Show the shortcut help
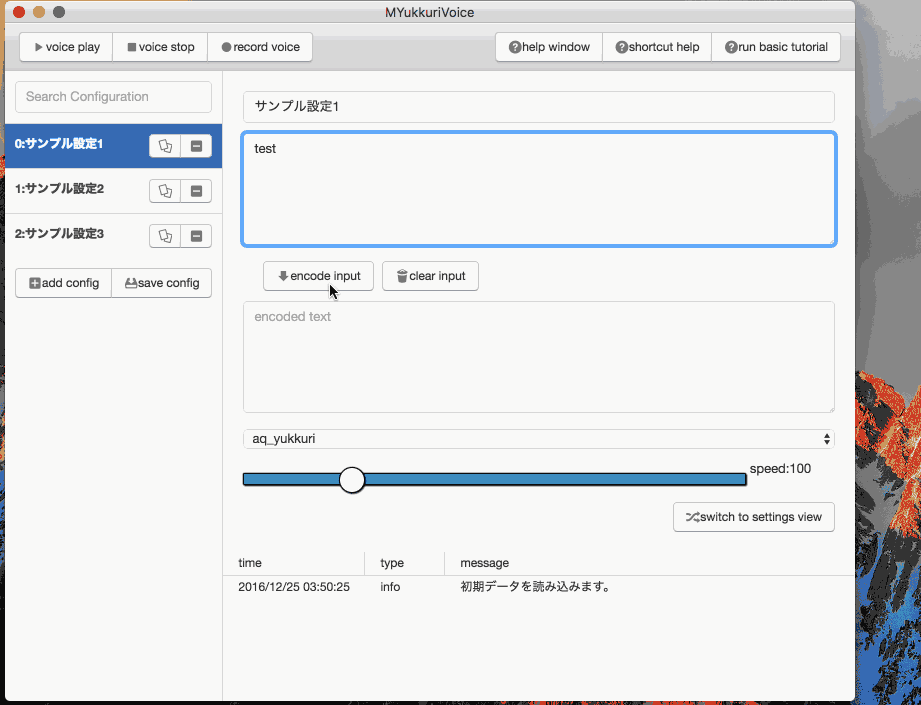This screenshot has height=705, width=921. pyautogui.click(x=657, y=47)
